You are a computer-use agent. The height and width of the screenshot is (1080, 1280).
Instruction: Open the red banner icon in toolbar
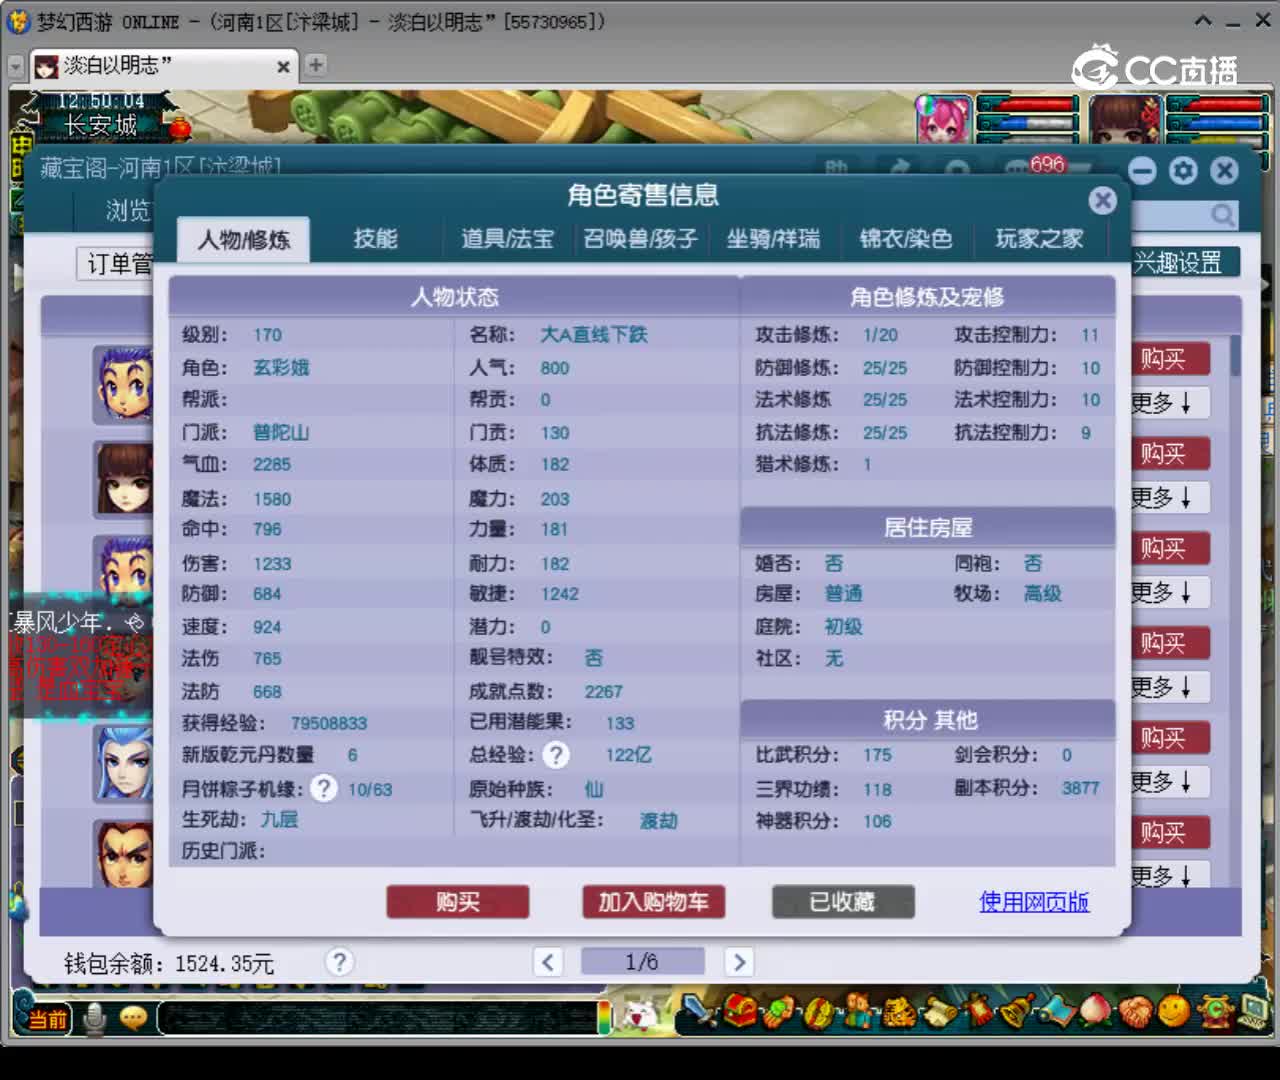coord(978,1011)
